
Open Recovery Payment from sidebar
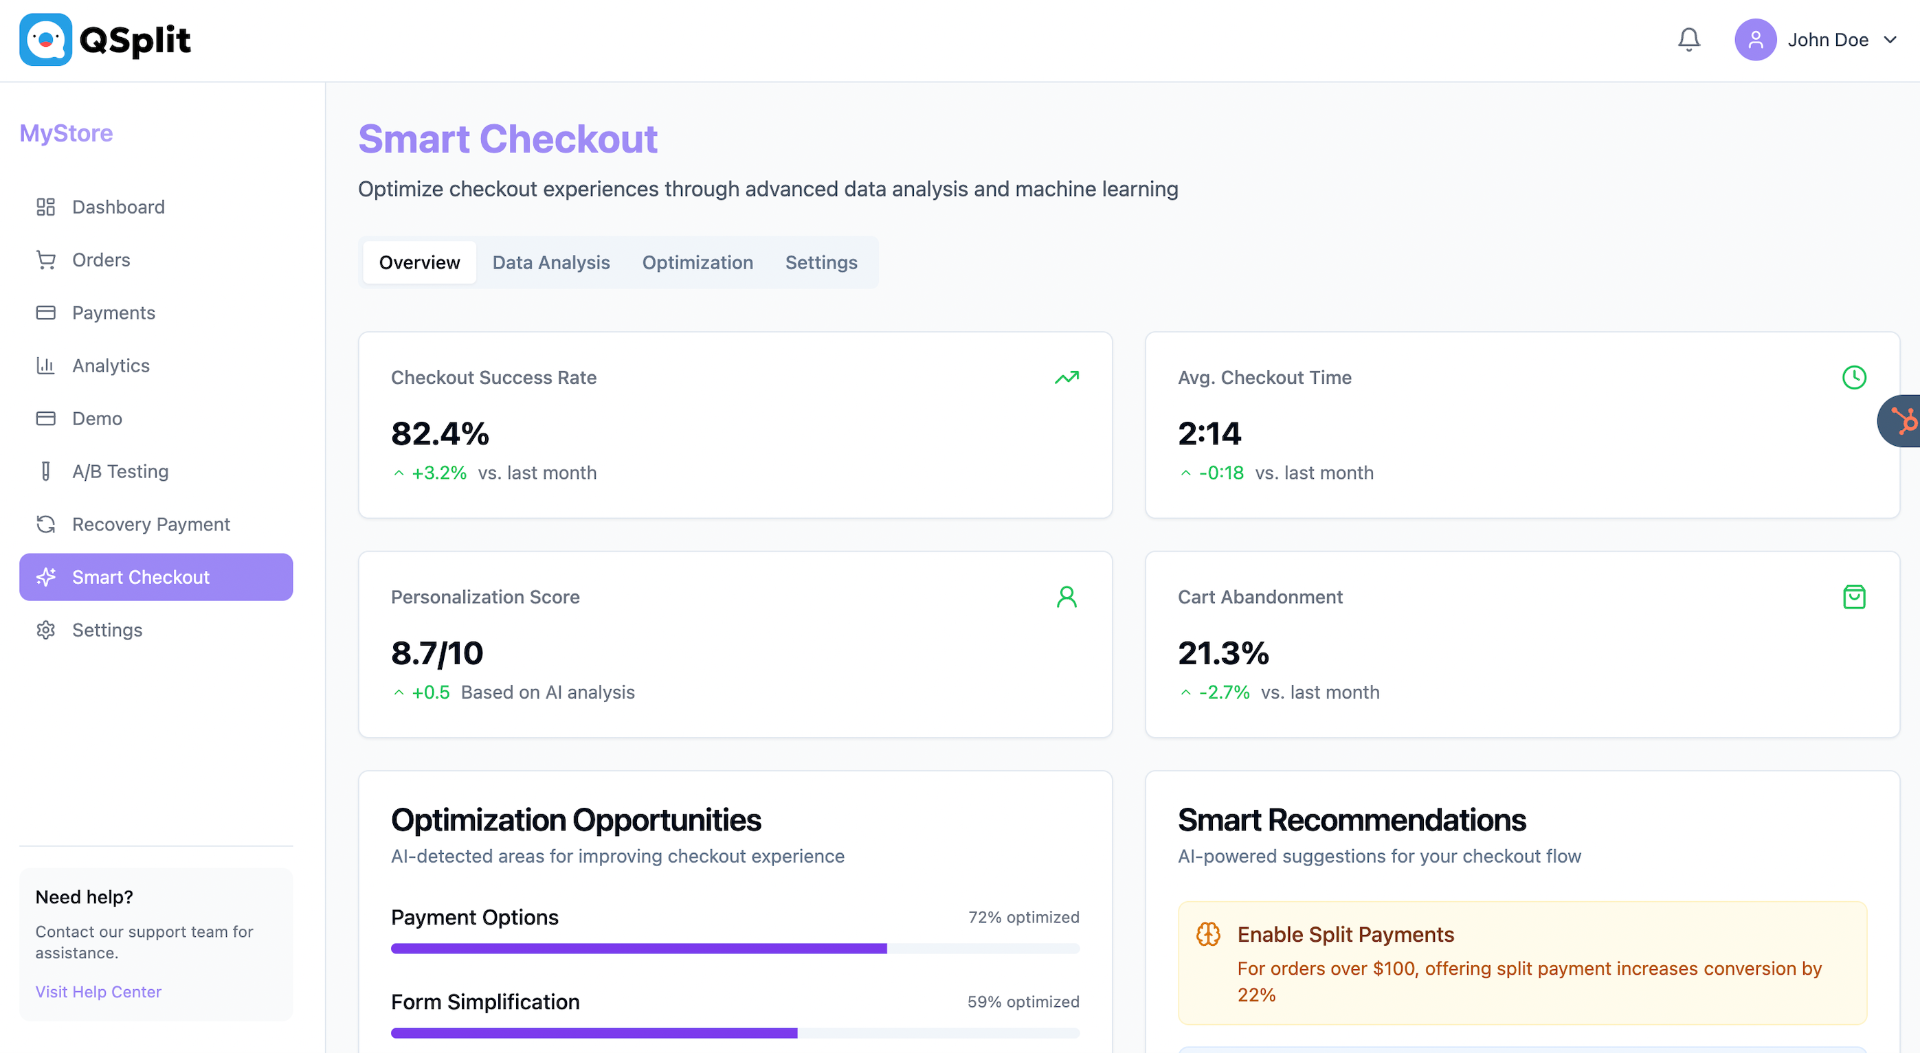[x=150, y=525]
